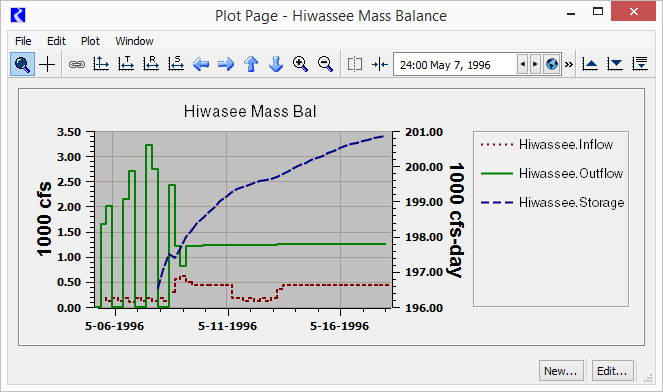Click the axis icon marked R
Image resolution: width=663 pixels, height=392 pixels.
[x=151, y=64]
